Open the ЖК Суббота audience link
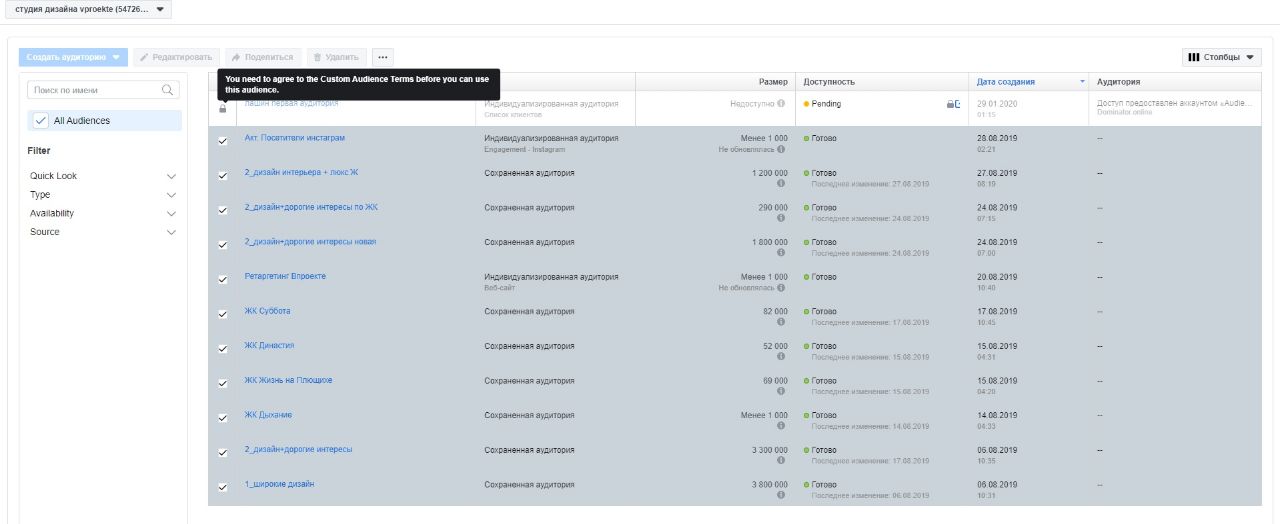Viewport: 1280px width, 524px height. [x=267, y=311]
